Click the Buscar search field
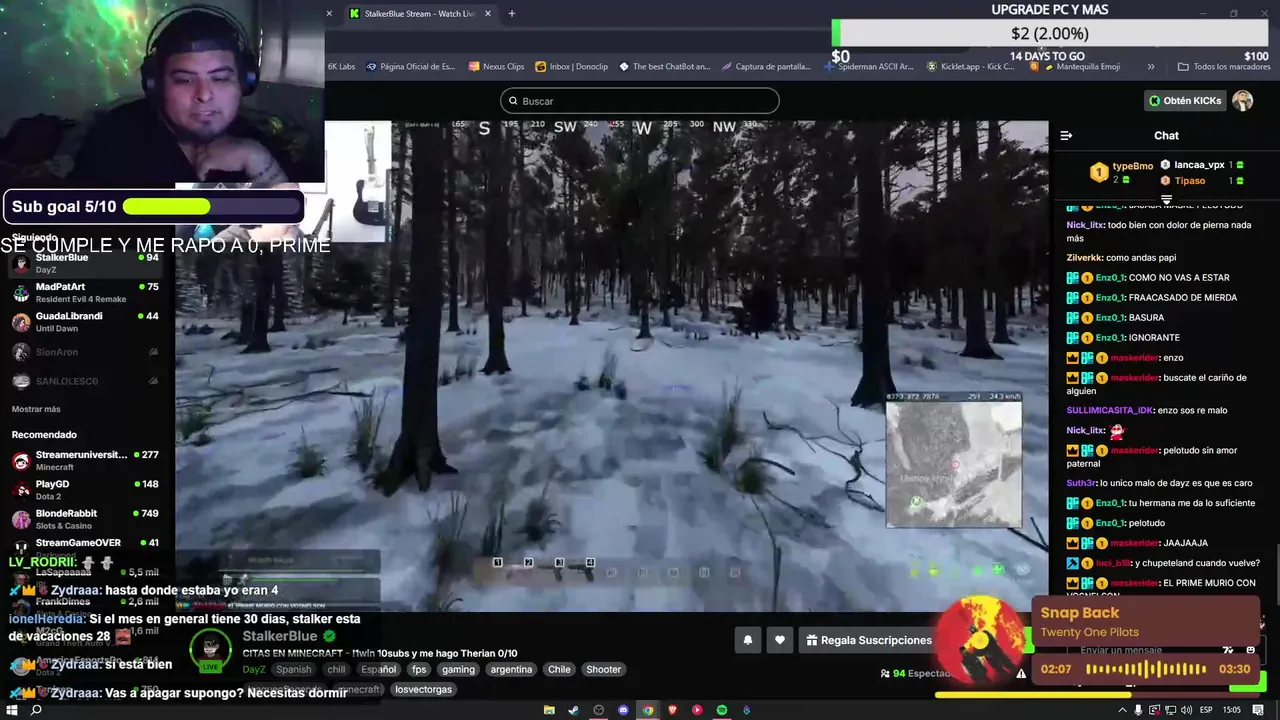The width and height of the screenshot is (1280, 720). point(639,101)
